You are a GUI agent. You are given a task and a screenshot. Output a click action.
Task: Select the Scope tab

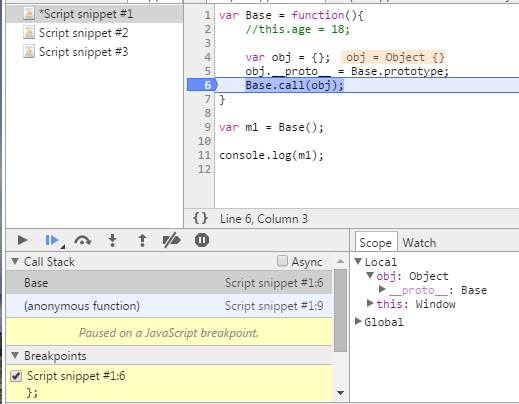(376, 242)
